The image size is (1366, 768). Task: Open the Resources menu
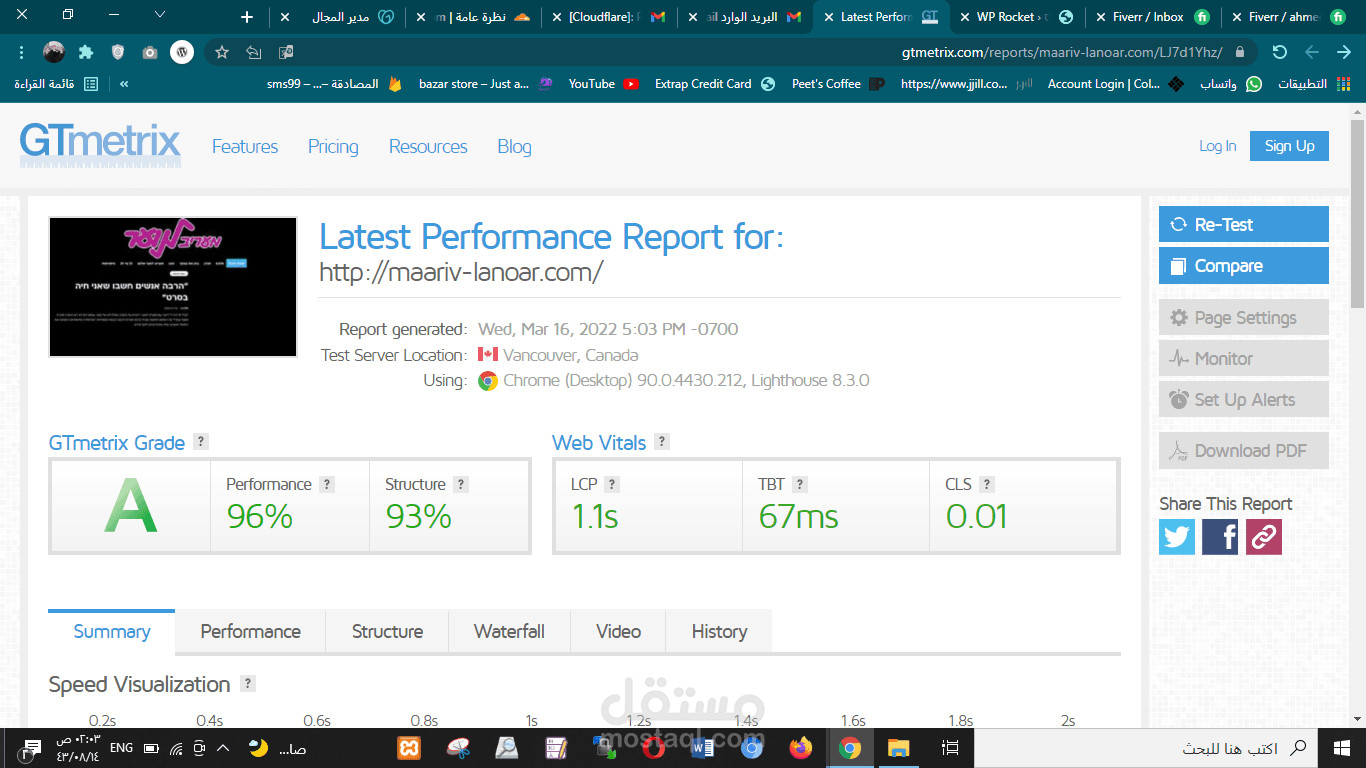click(428, 146)
